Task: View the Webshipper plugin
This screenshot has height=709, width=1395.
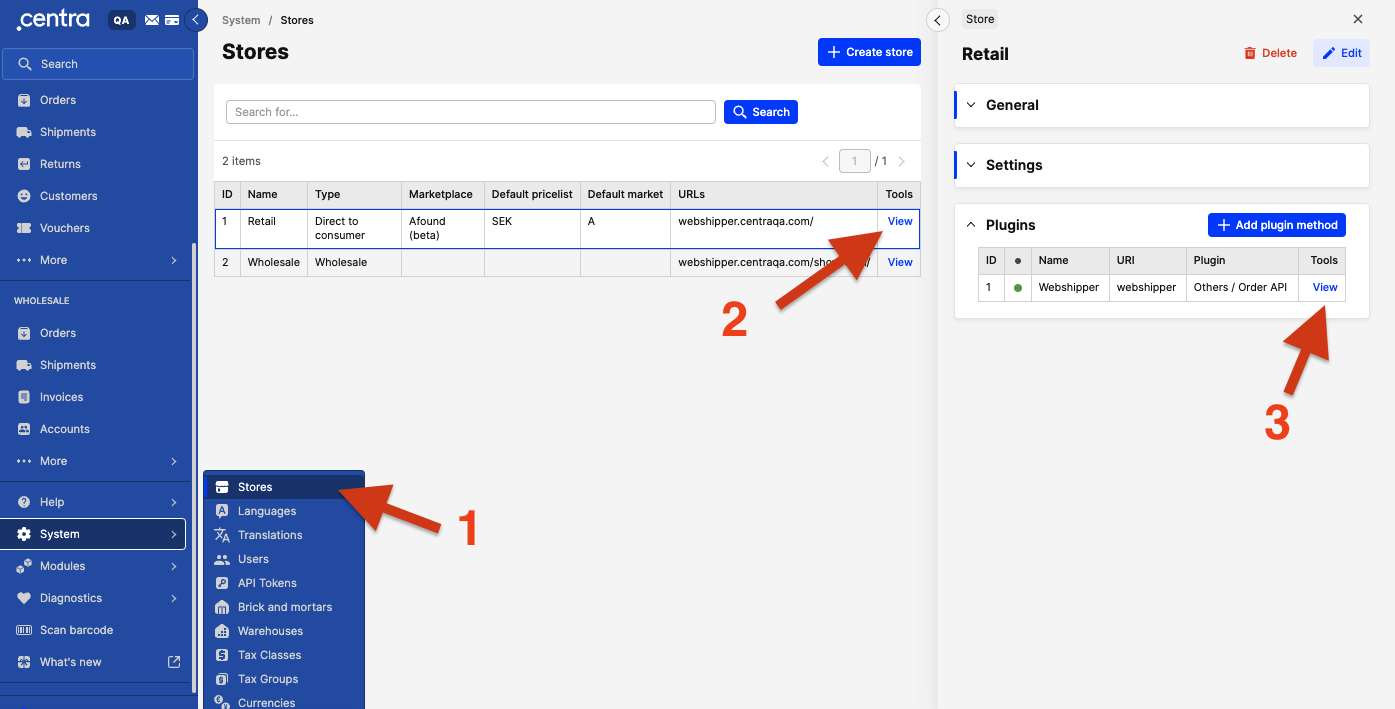Action: pos(1324,287)
